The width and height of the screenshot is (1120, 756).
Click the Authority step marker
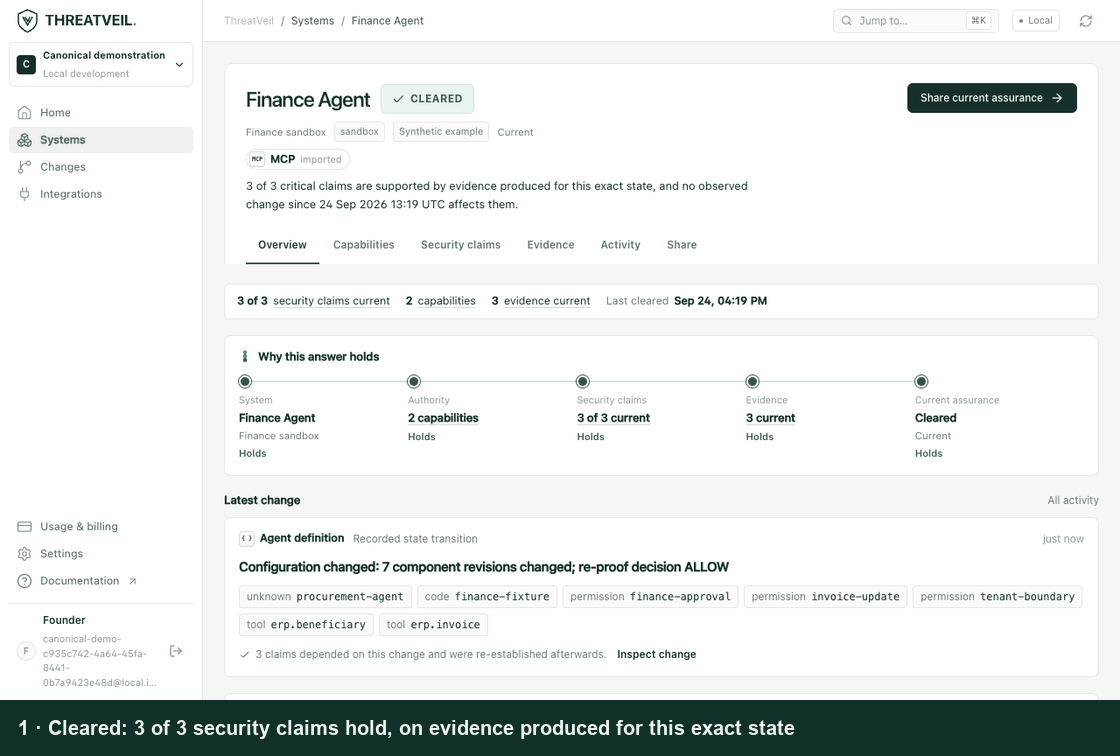click(414, 382)
